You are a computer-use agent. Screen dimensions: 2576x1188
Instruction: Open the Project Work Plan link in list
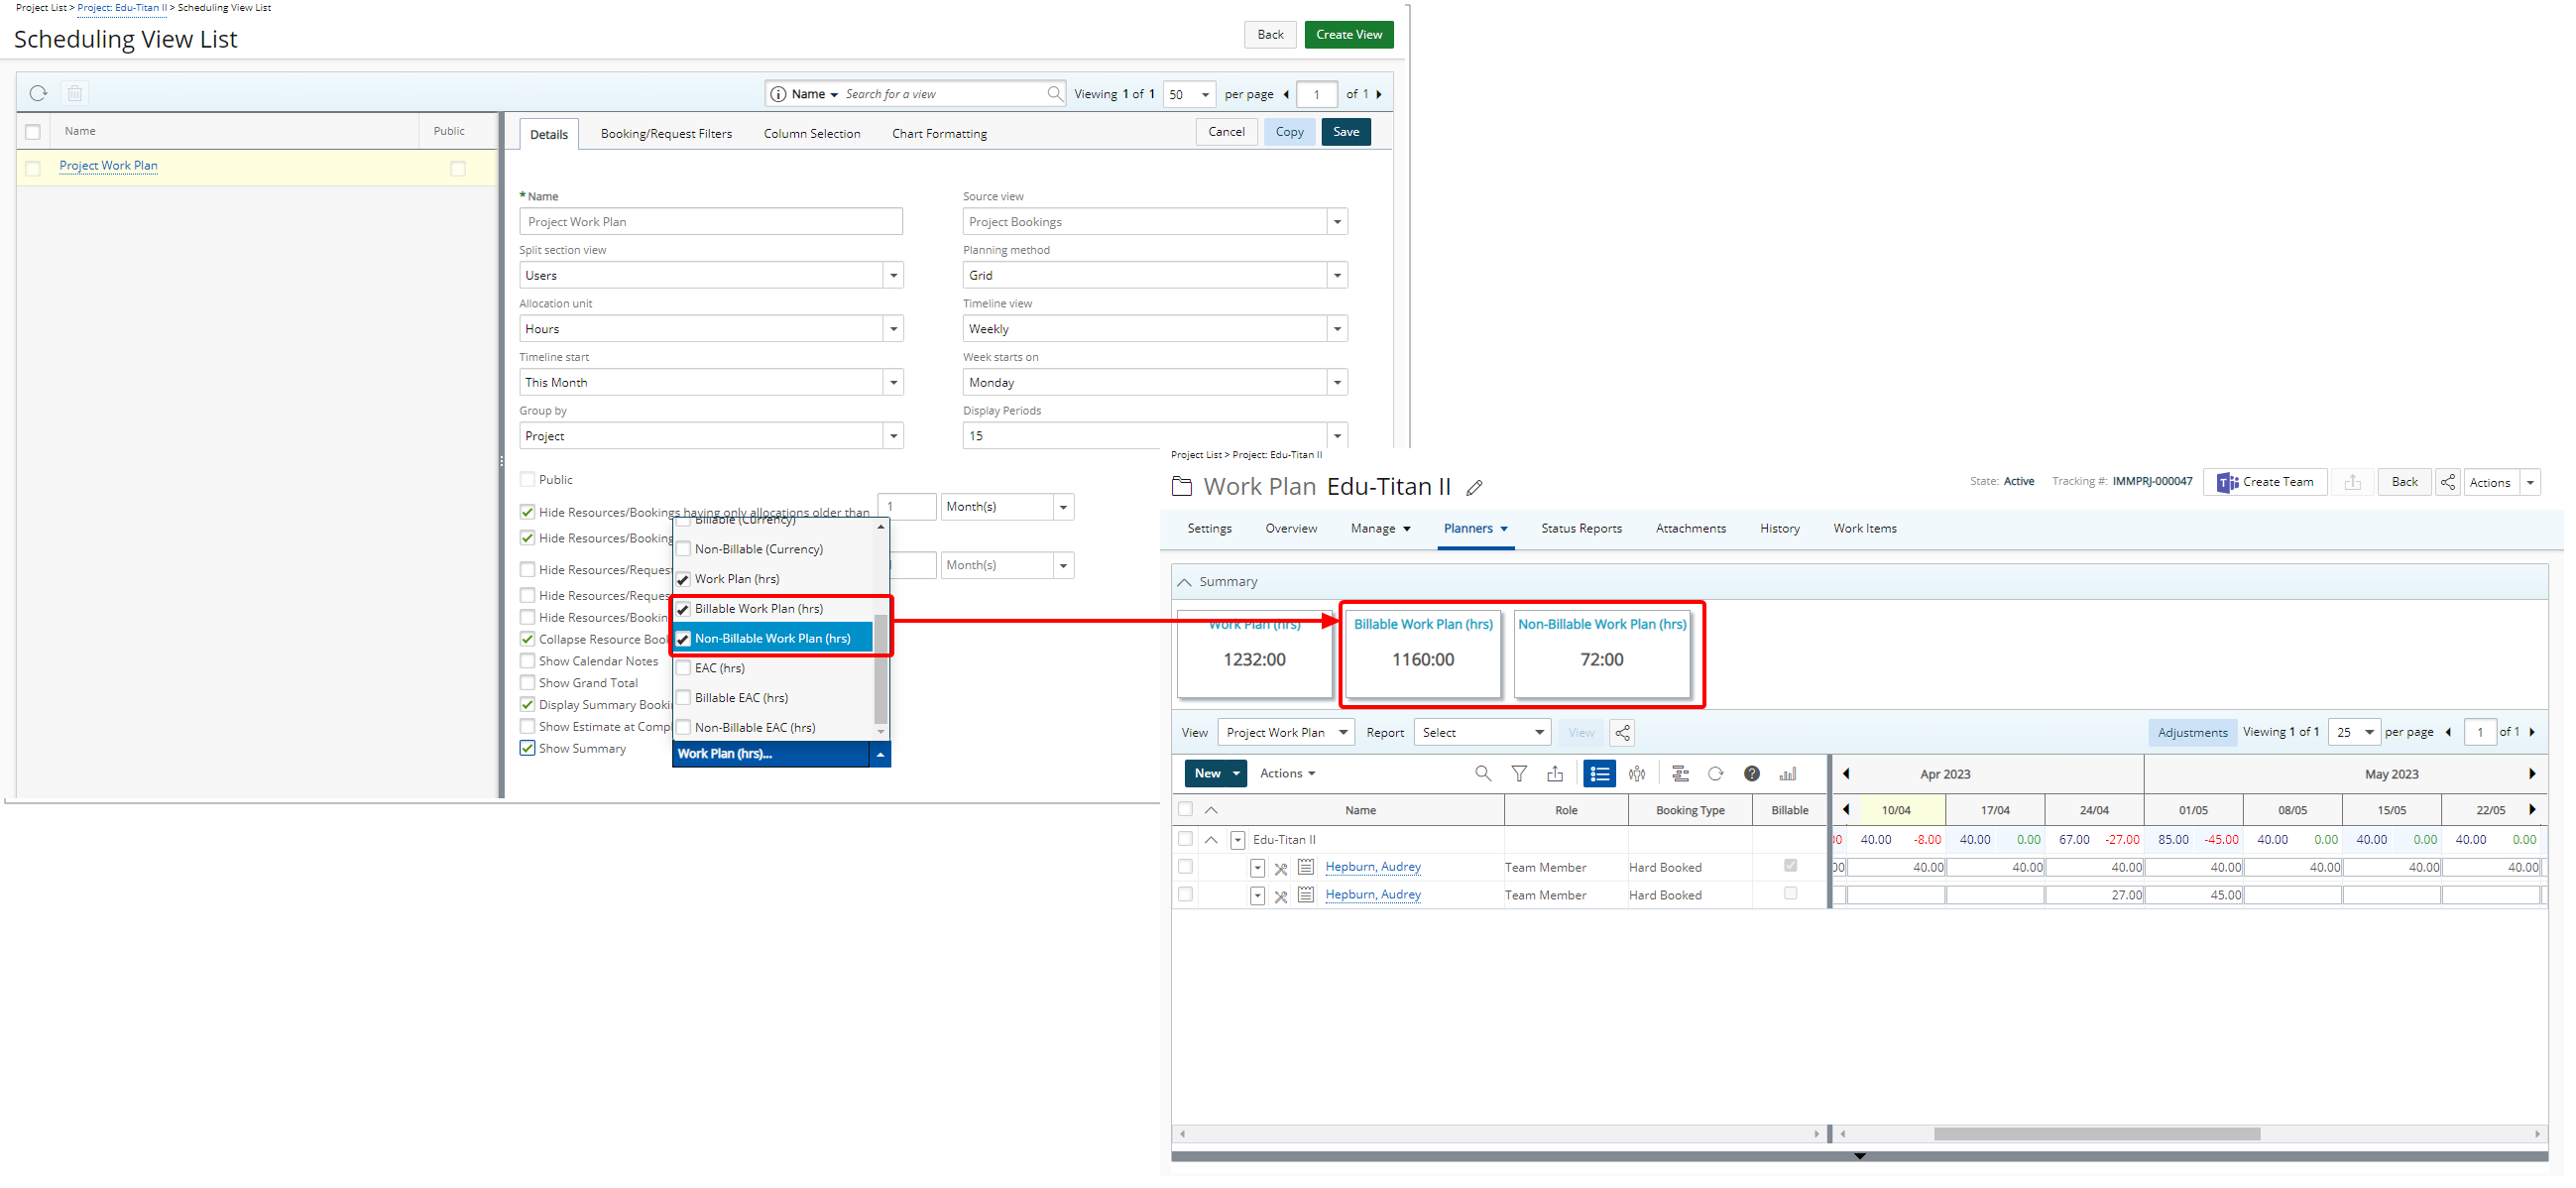108,166
